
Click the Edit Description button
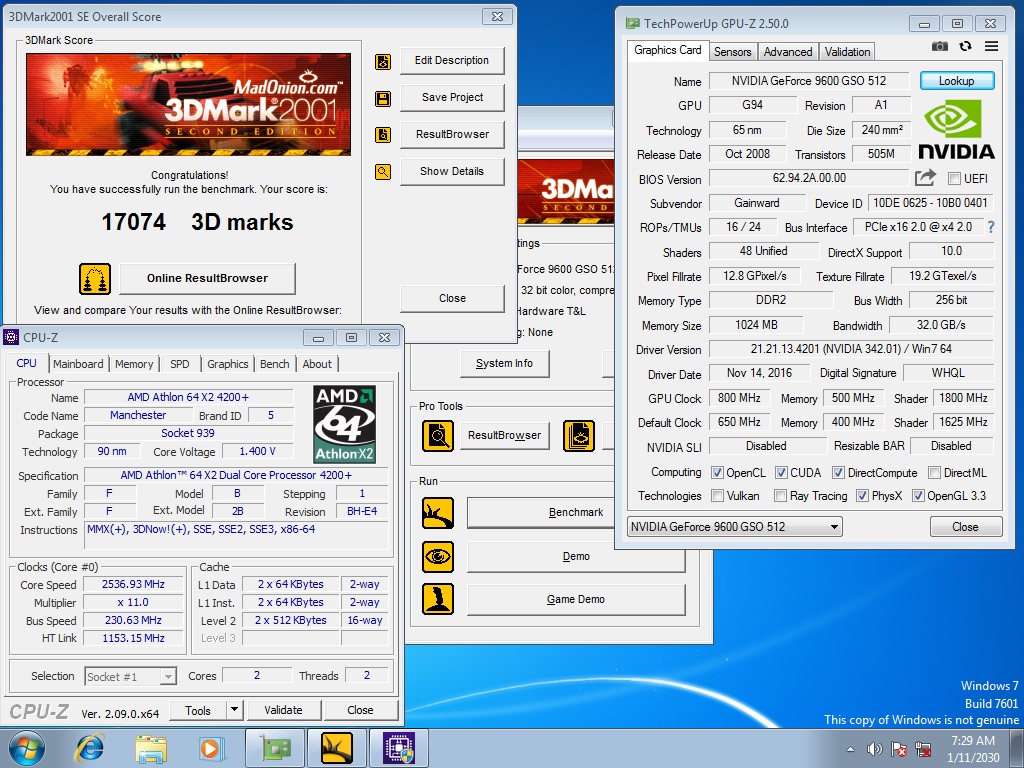click(x=452, y=60)
